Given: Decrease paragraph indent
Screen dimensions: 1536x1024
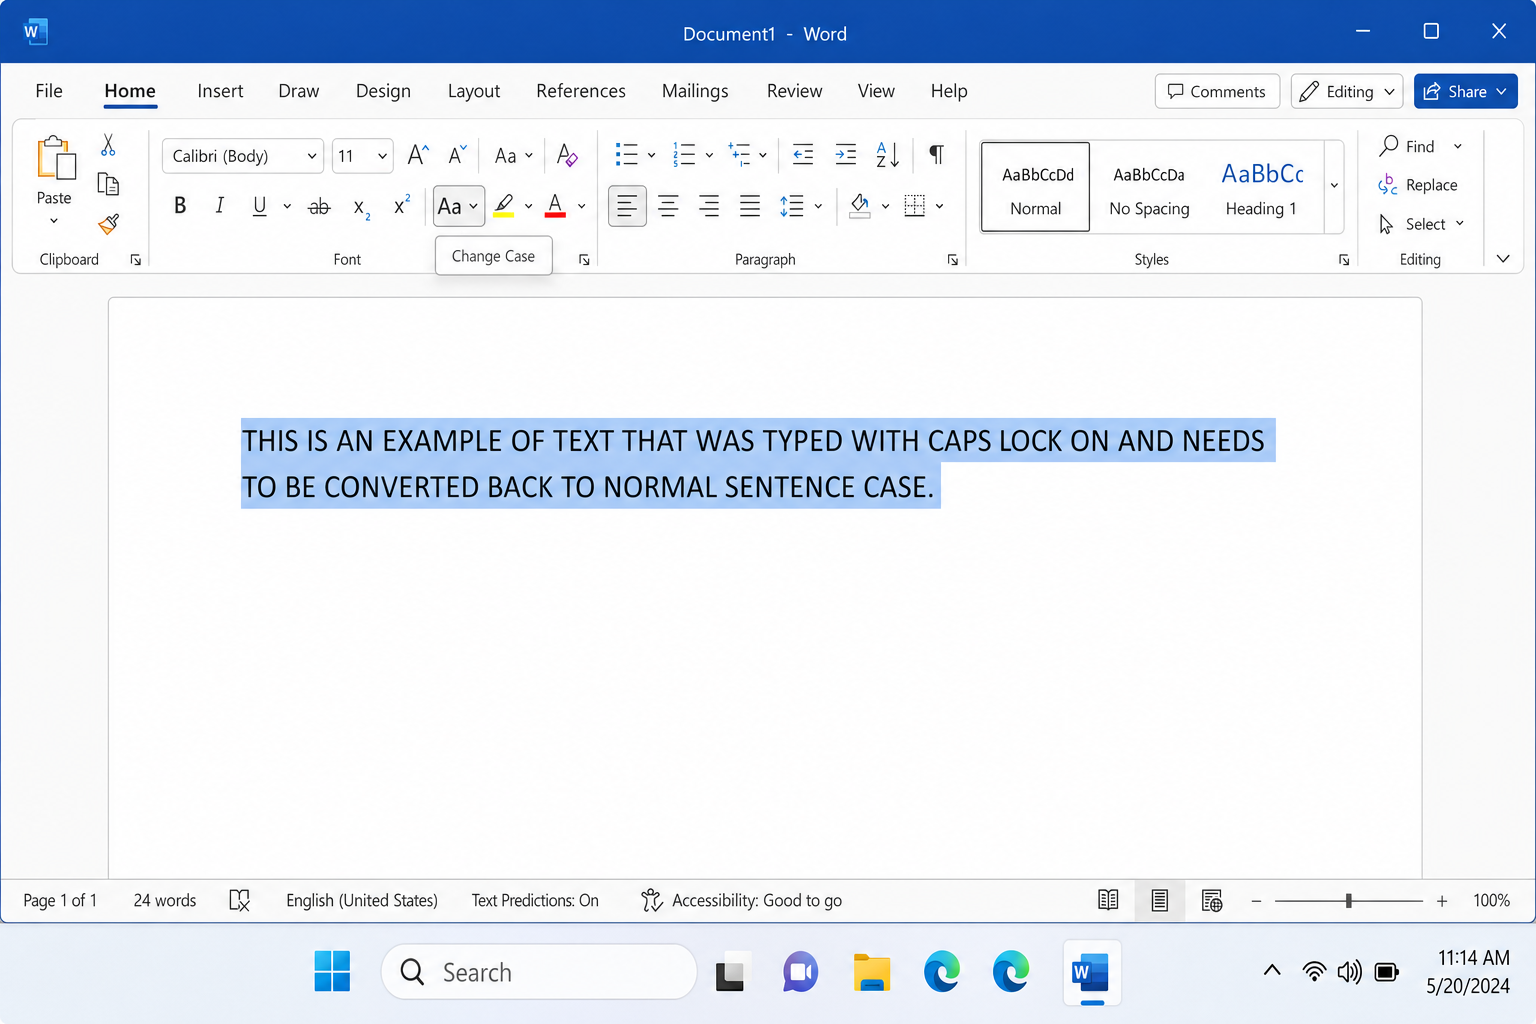Looking at the screenshot, I should click(803, 154).
